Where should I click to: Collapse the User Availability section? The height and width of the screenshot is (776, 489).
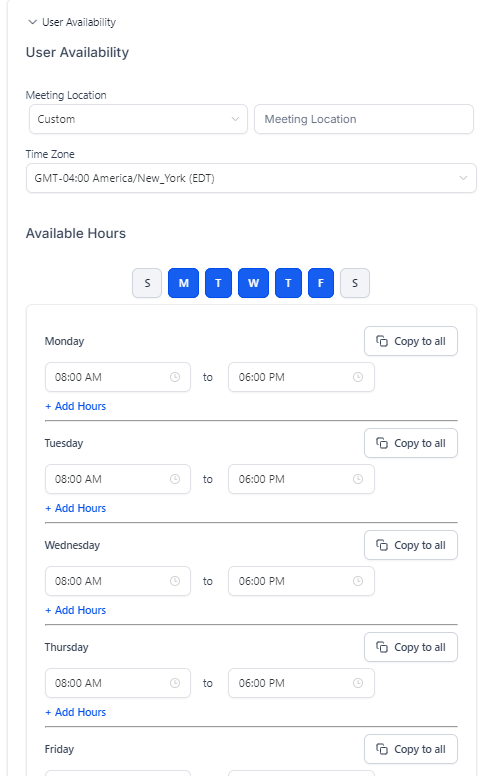72,22
